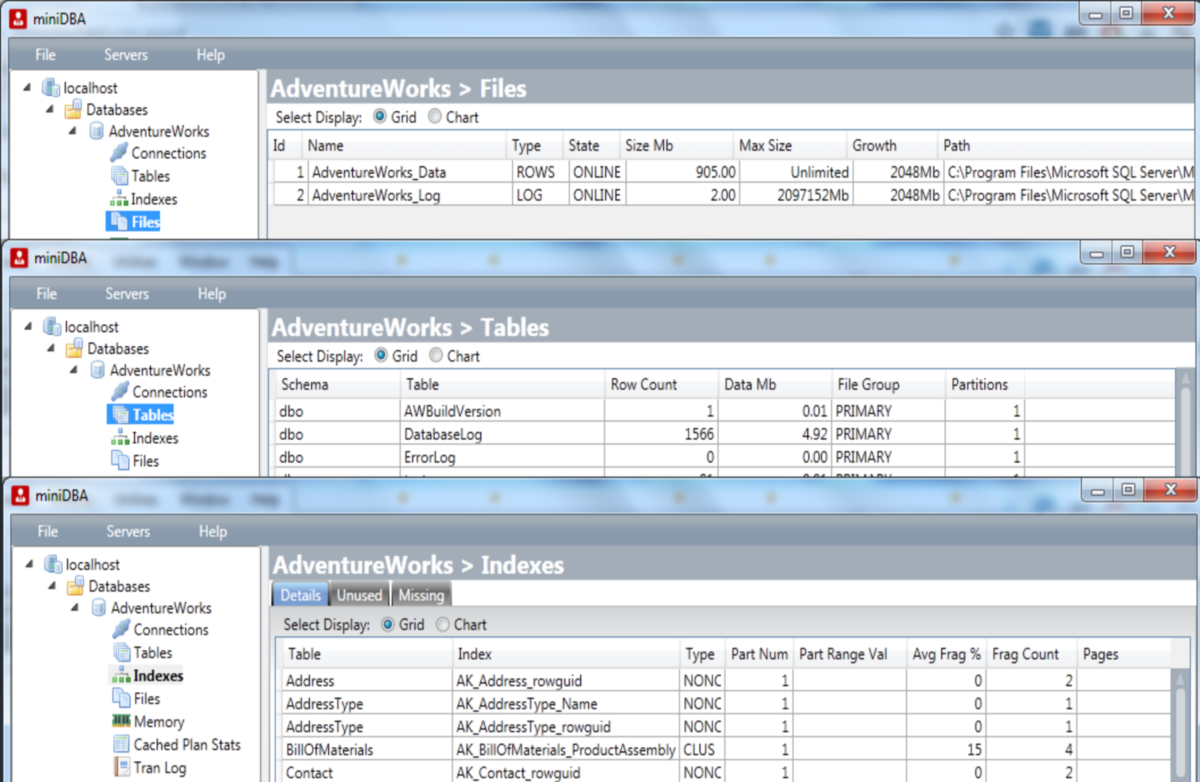This screenshot has width=1200, height=782.
Task: Select Chart display radio in Tables window
Action: 436,356
